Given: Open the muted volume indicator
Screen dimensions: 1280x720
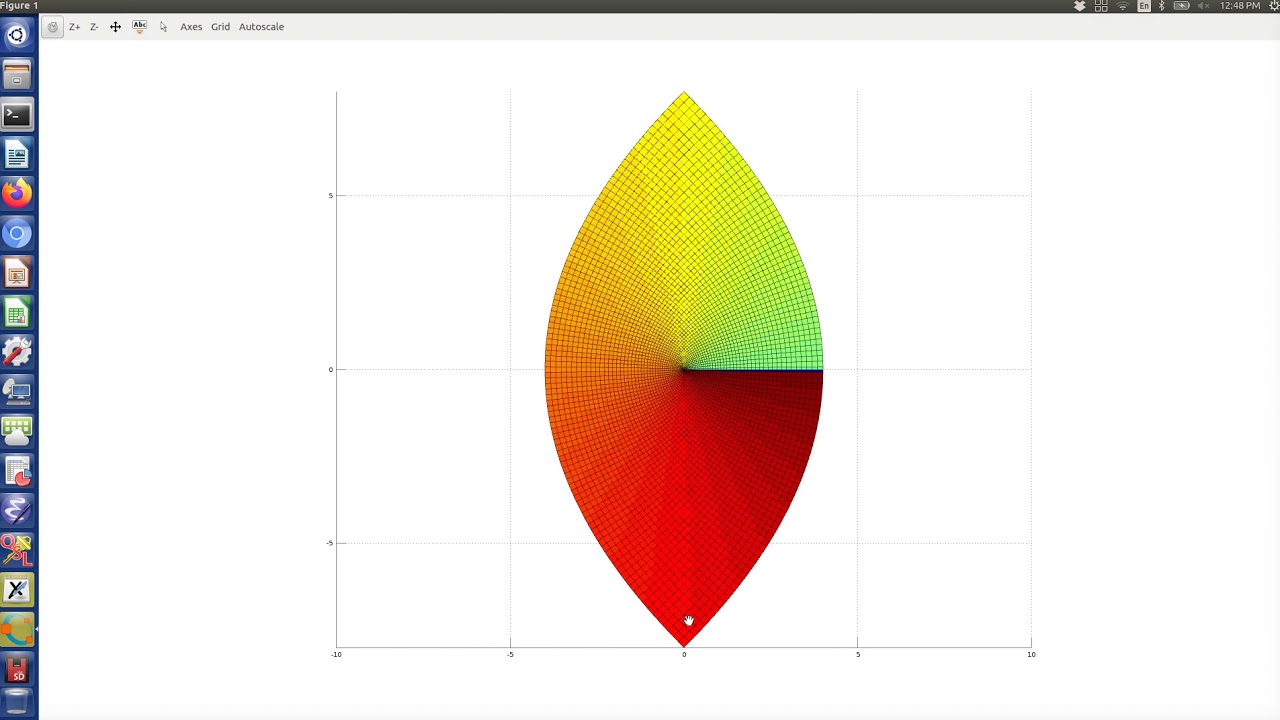Looking at the screenshot, I should (1203, 6).
